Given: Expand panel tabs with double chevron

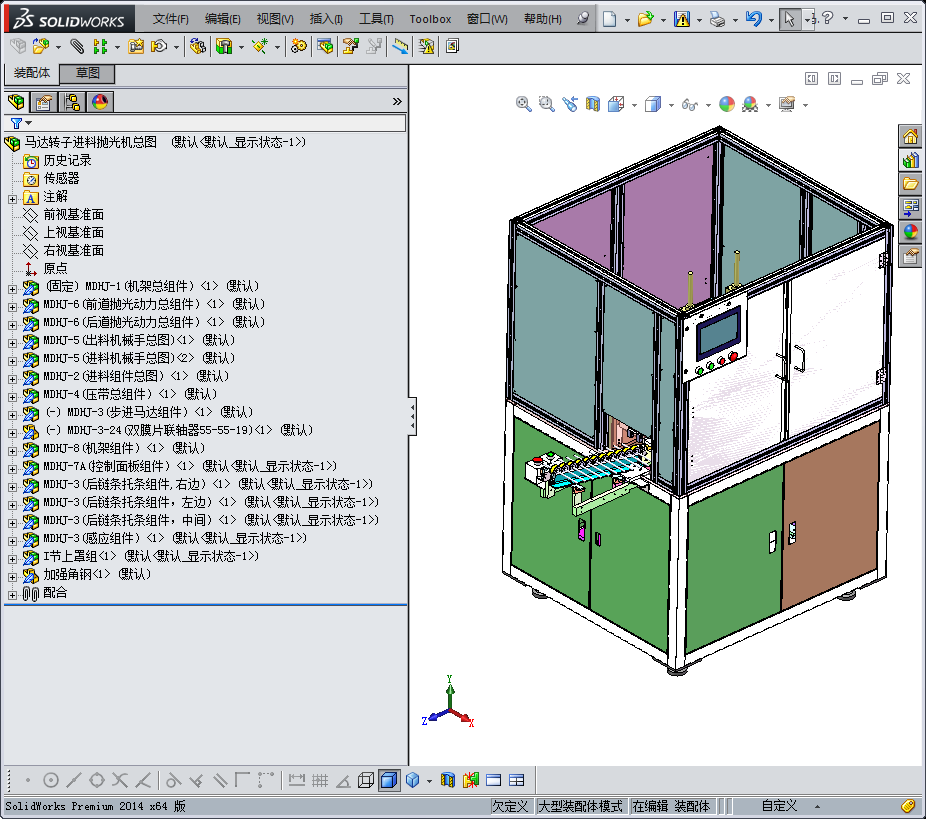Looking at the screenshot, I should pos(397,102).
